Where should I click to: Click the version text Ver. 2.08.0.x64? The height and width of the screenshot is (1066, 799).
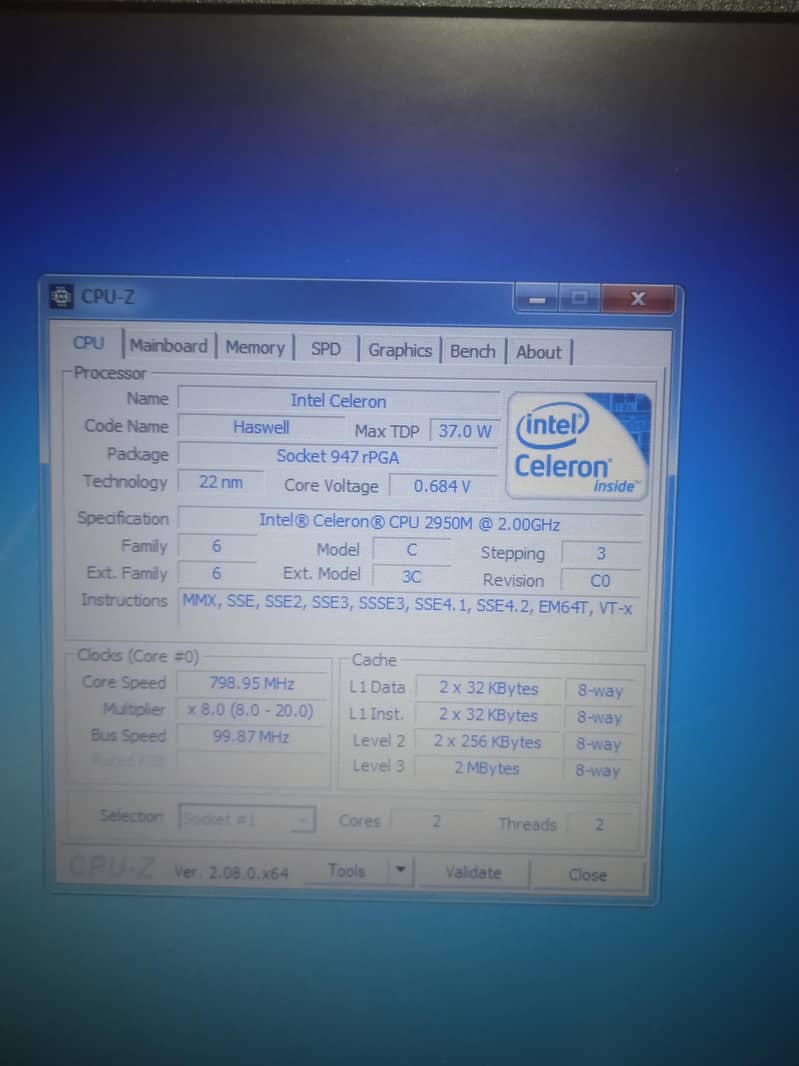pos(231,872)
